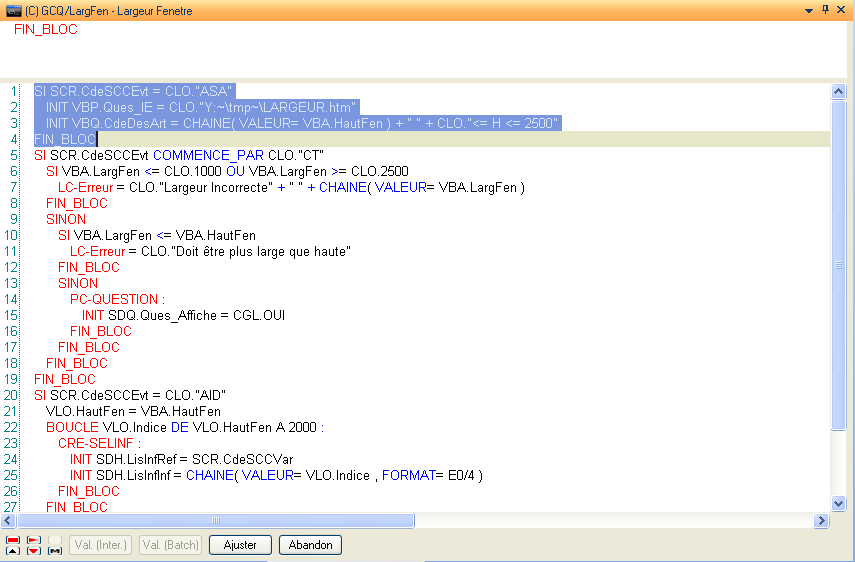
Task: Pin the Largeur Fenetre panel
Action: point(825,10)
